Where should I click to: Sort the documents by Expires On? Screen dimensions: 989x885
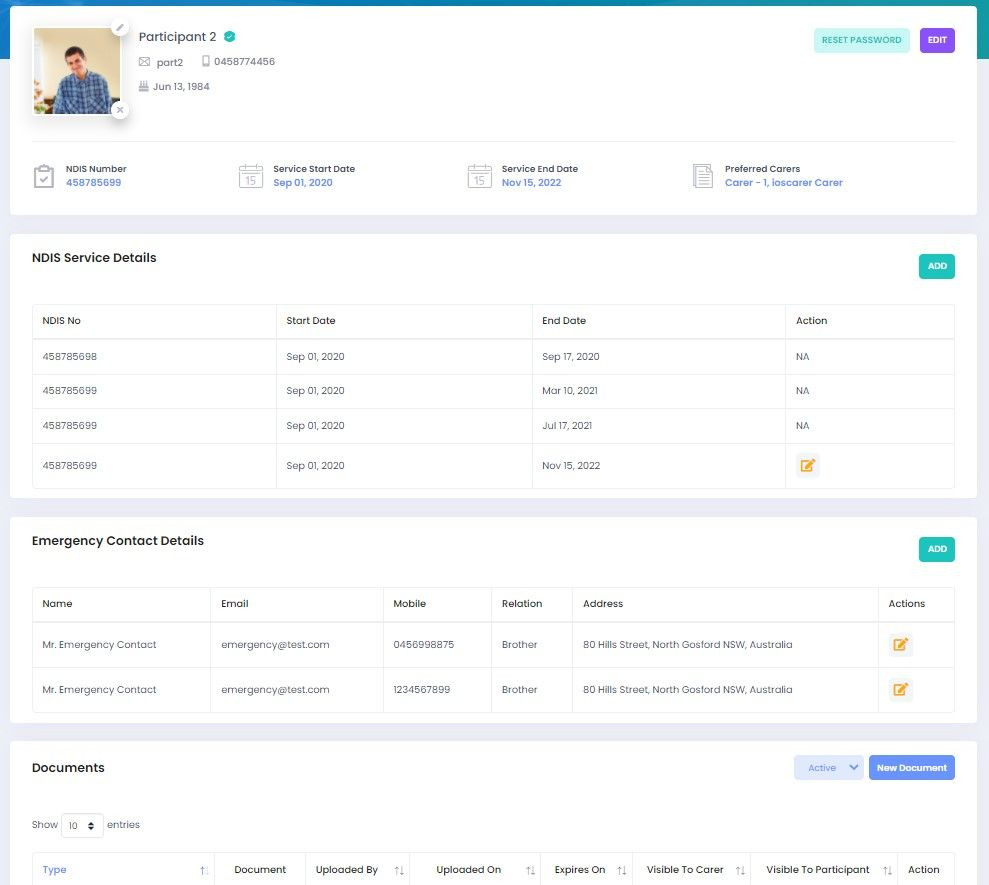click(587, 870)
